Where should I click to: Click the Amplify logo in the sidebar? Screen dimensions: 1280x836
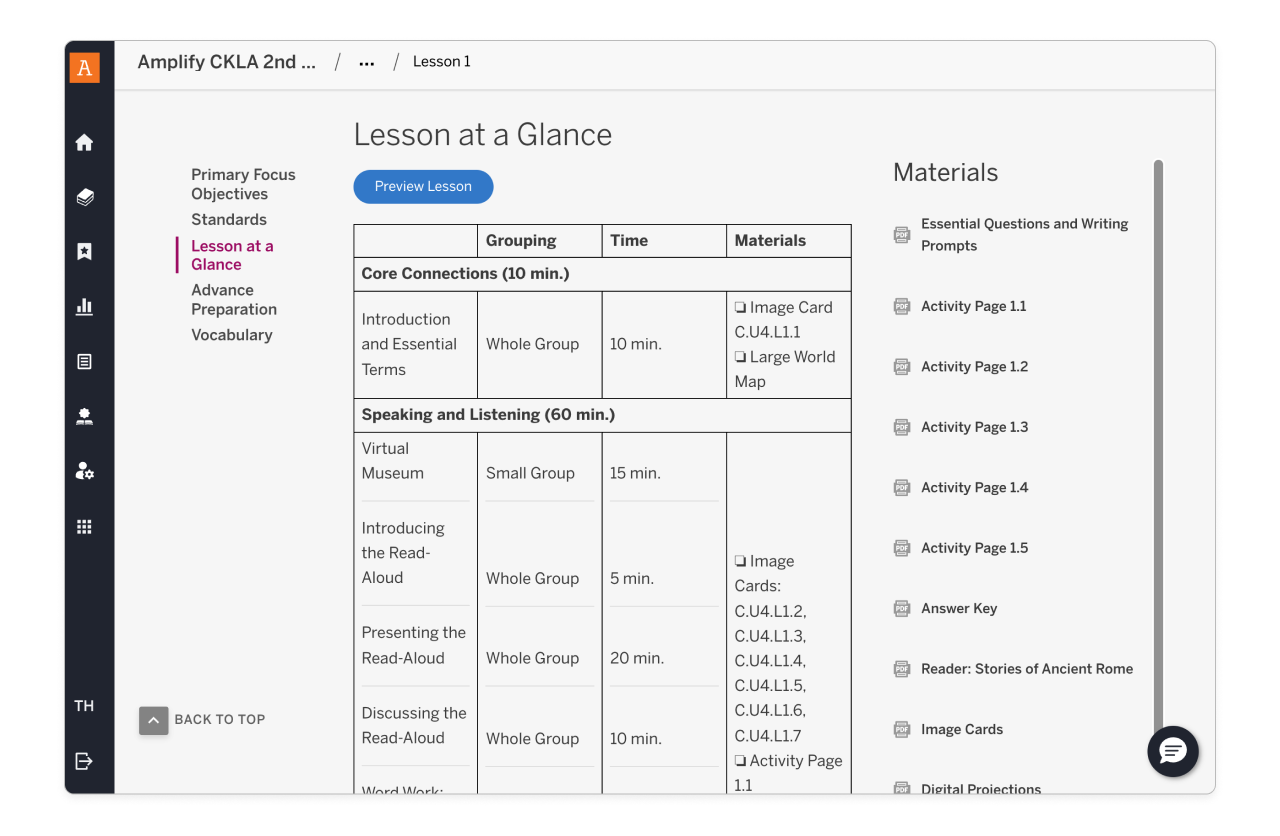pyautogui.click(x=85, y=67)
